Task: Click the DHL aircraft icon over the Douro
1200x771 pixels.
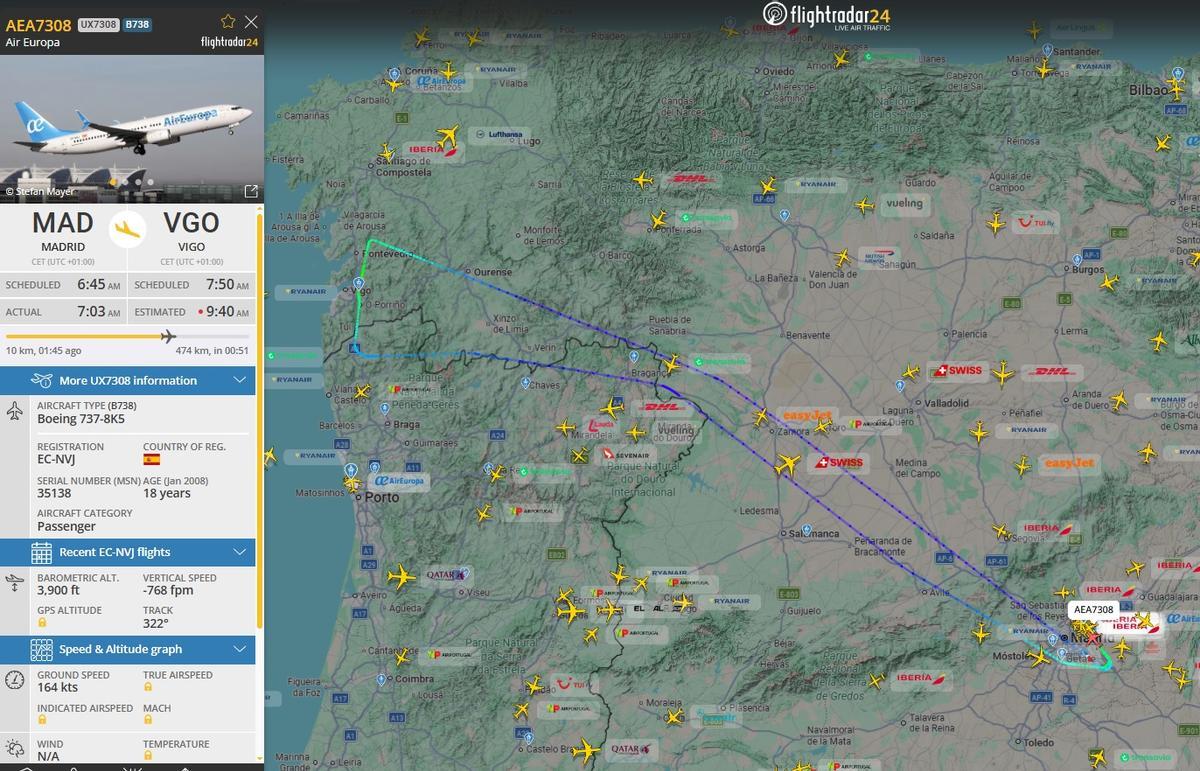Action: point(613,407)
